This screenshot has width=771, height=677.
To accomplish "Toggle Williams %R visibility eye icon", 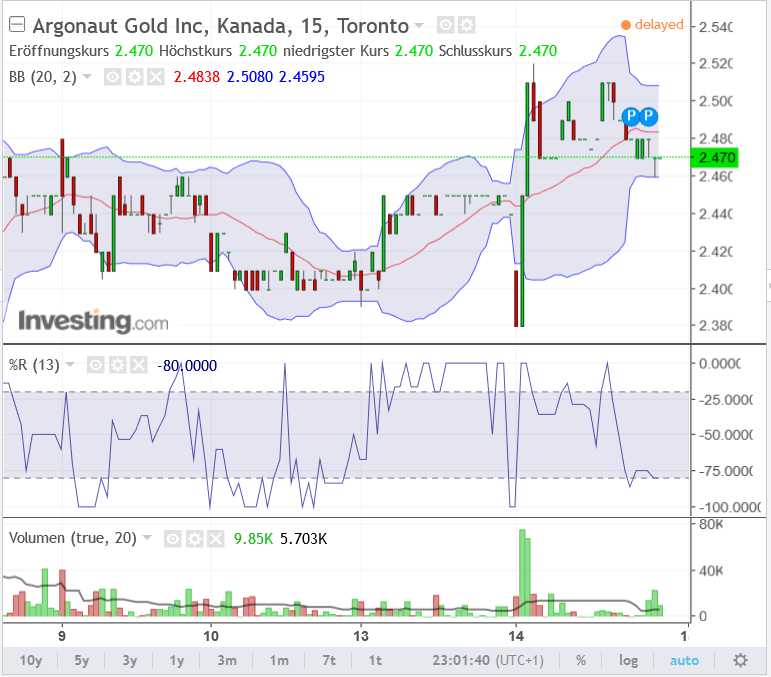I will 96,365.
